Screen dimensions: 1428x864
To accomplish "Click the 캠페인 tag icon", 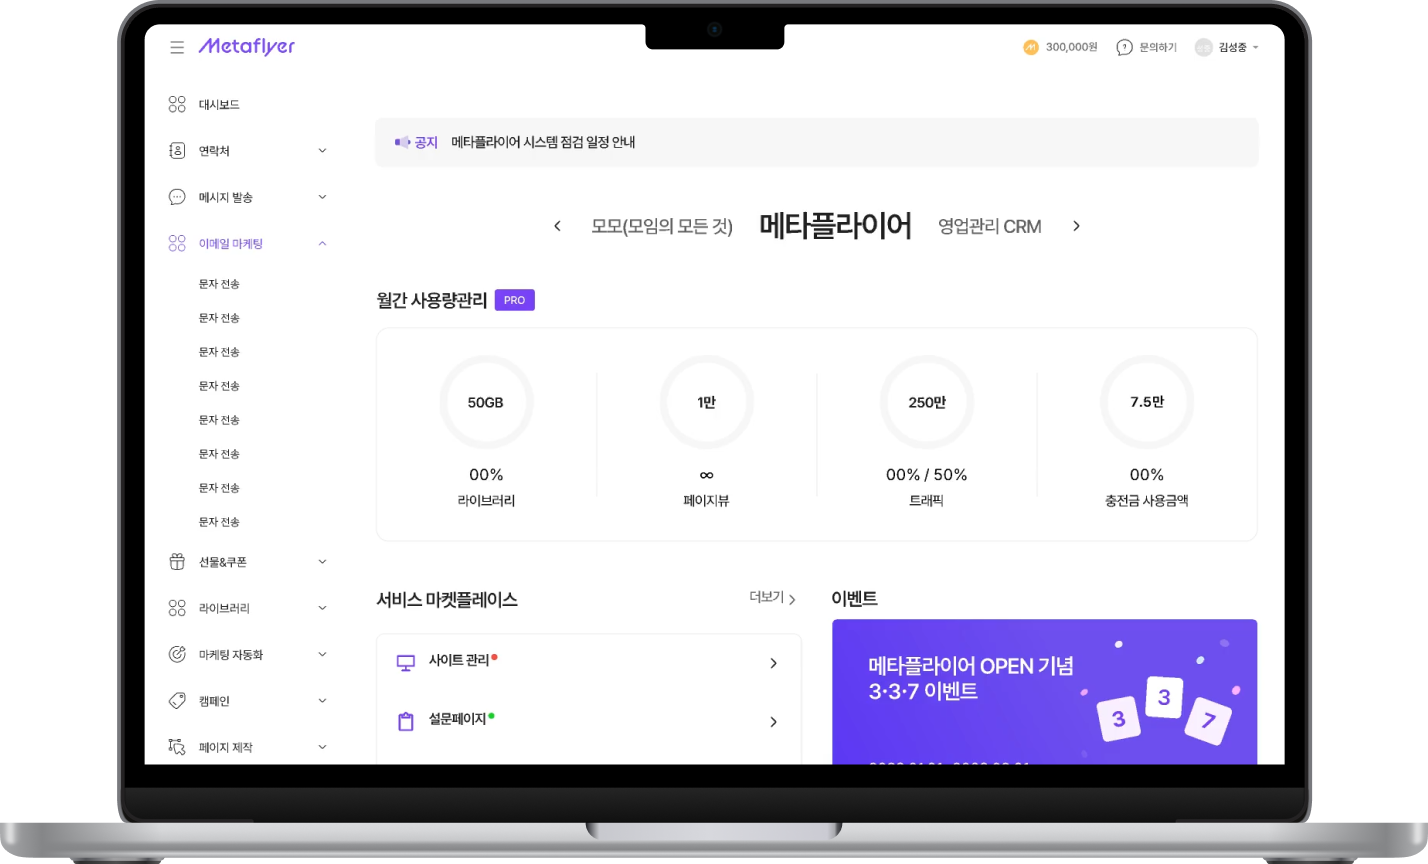I will coord(177,701).
